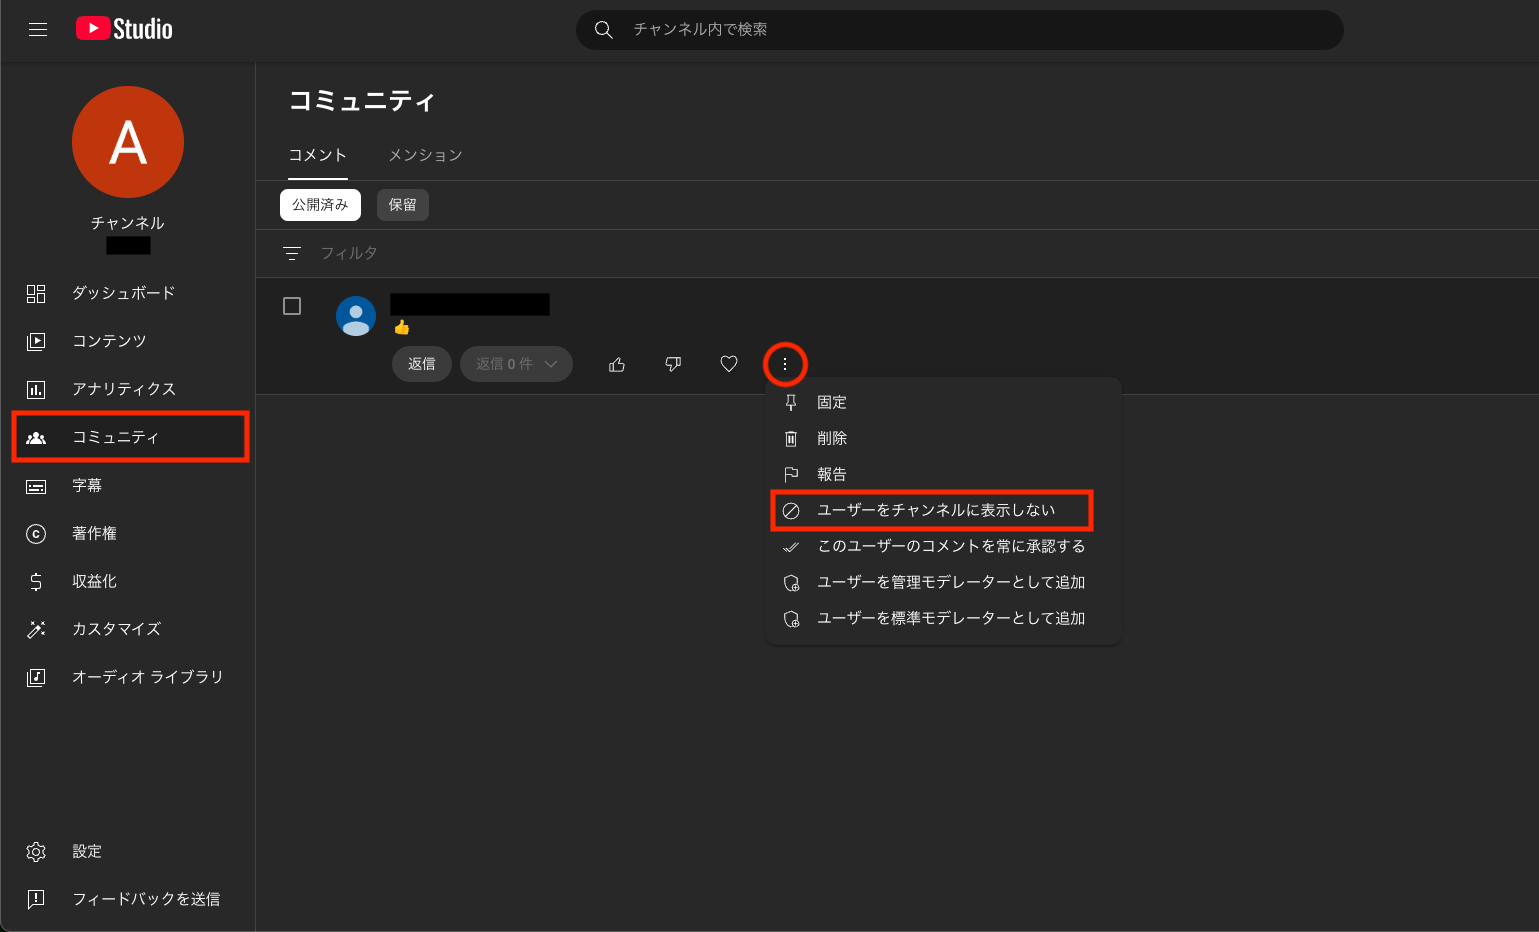Click the アナリティクス analytics icon
The width and height of the screenshot is (1539, 932).
pos(36,389)
